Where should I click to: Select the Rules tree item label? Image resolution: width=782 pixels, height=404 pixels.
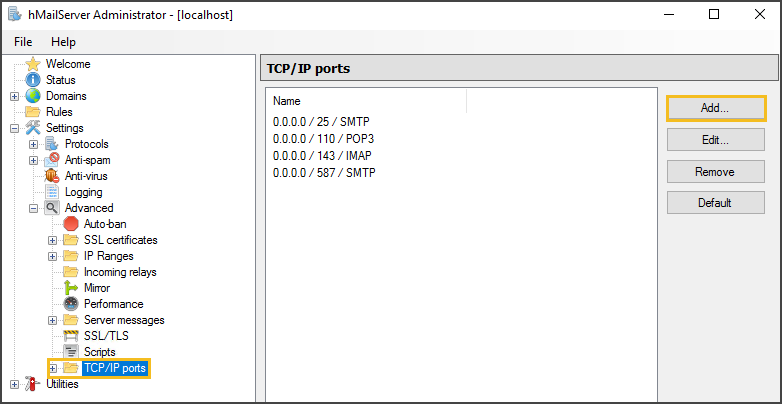point(59,112)
